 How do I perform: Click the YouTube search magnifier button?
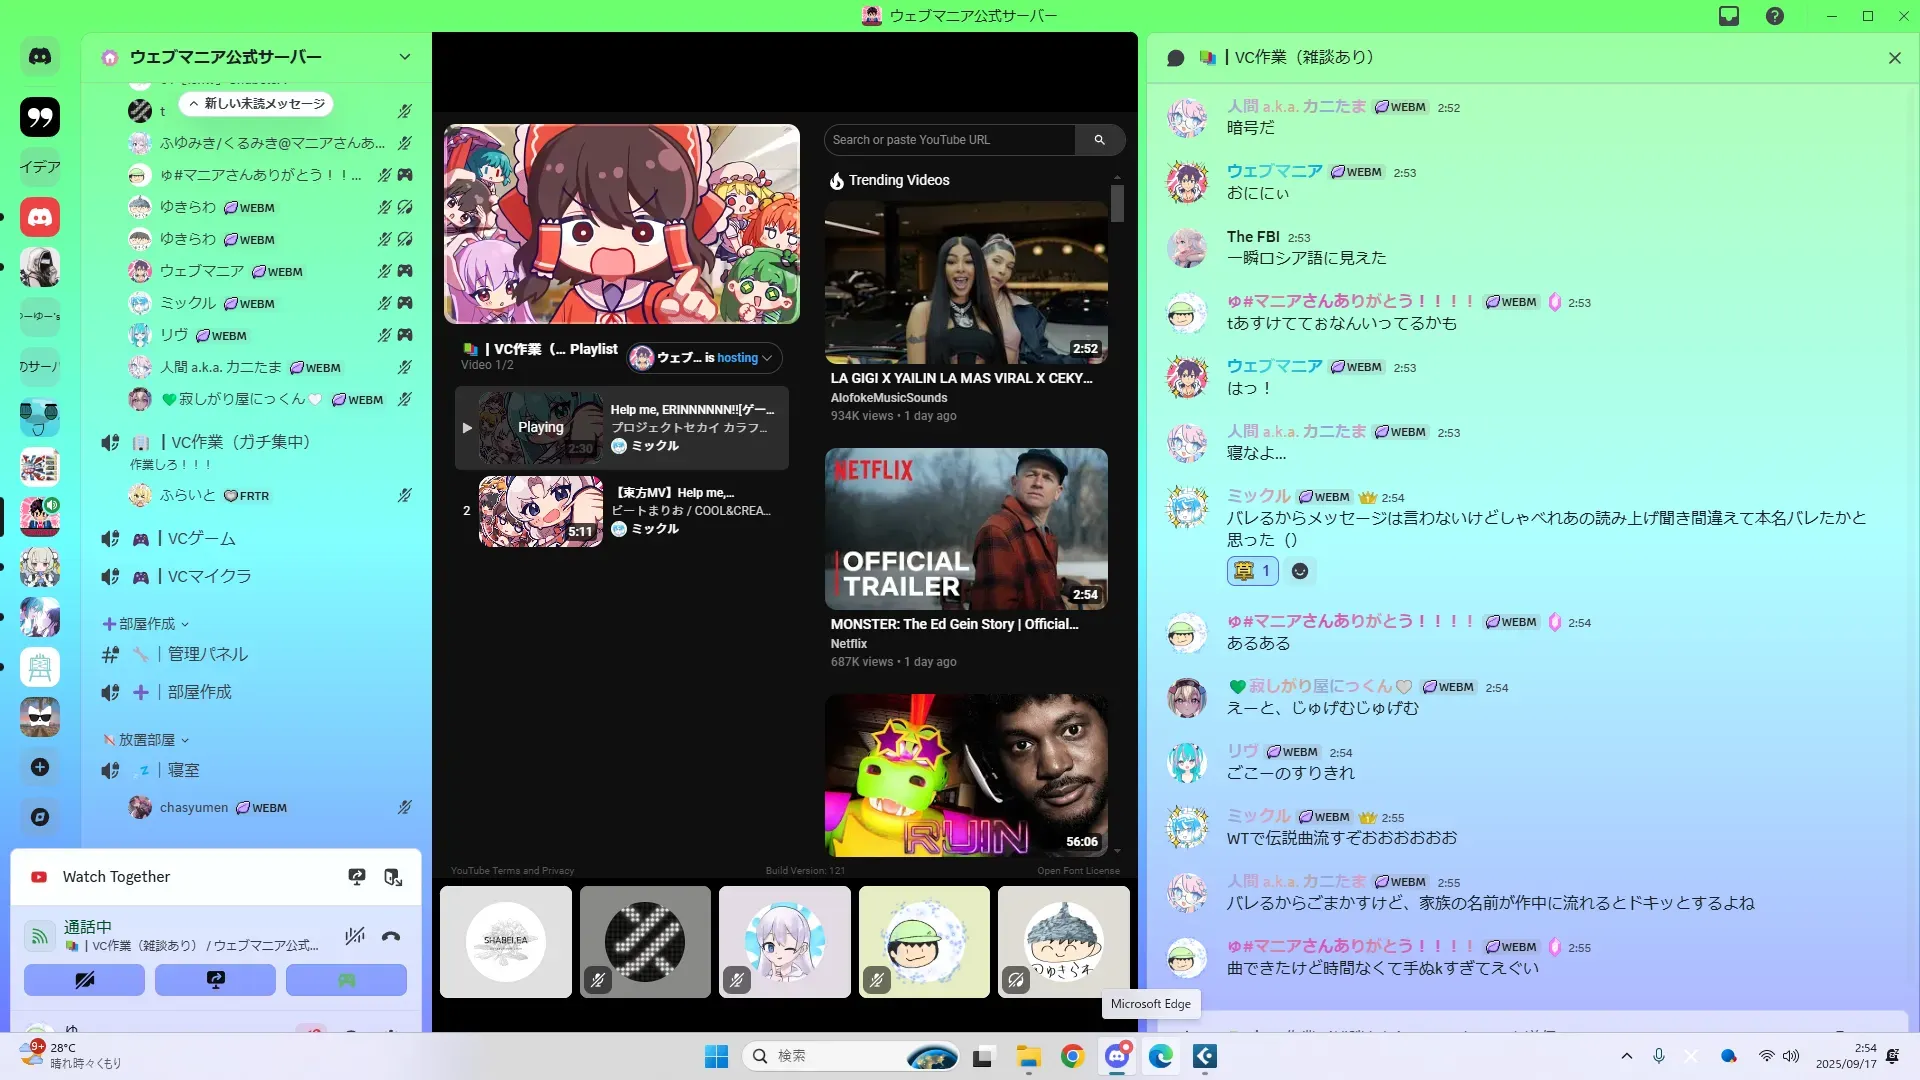(1099, 140)
